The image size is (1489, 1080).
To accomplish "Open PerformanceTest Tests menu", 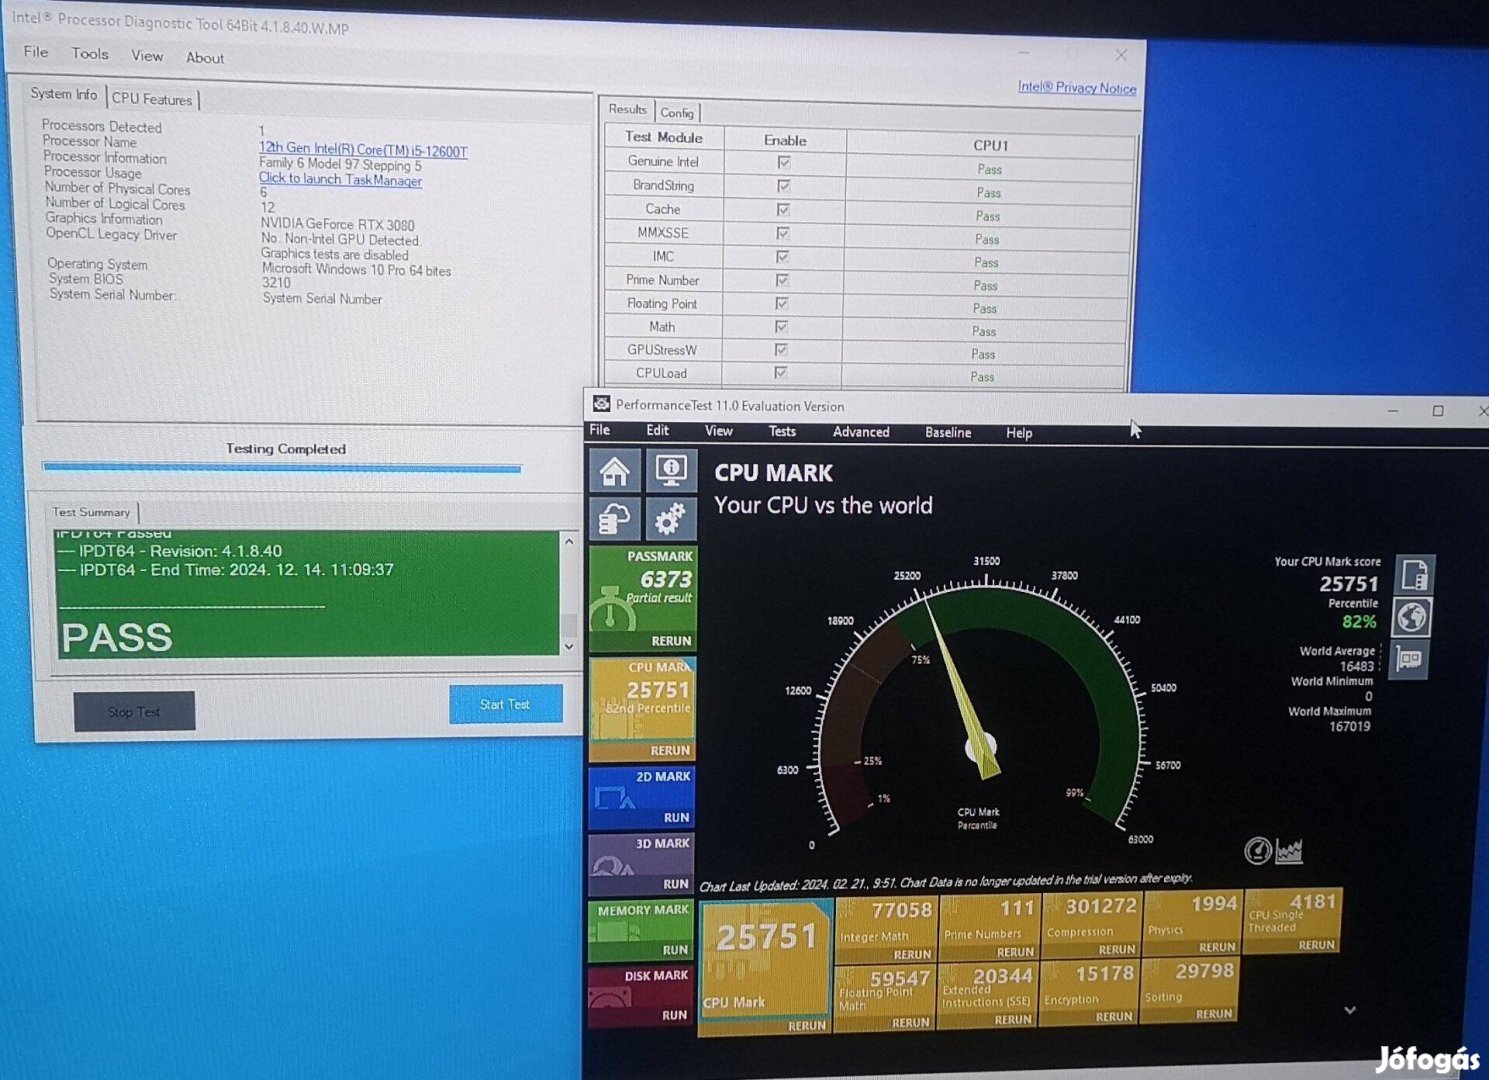I will (x=782, y=431).
